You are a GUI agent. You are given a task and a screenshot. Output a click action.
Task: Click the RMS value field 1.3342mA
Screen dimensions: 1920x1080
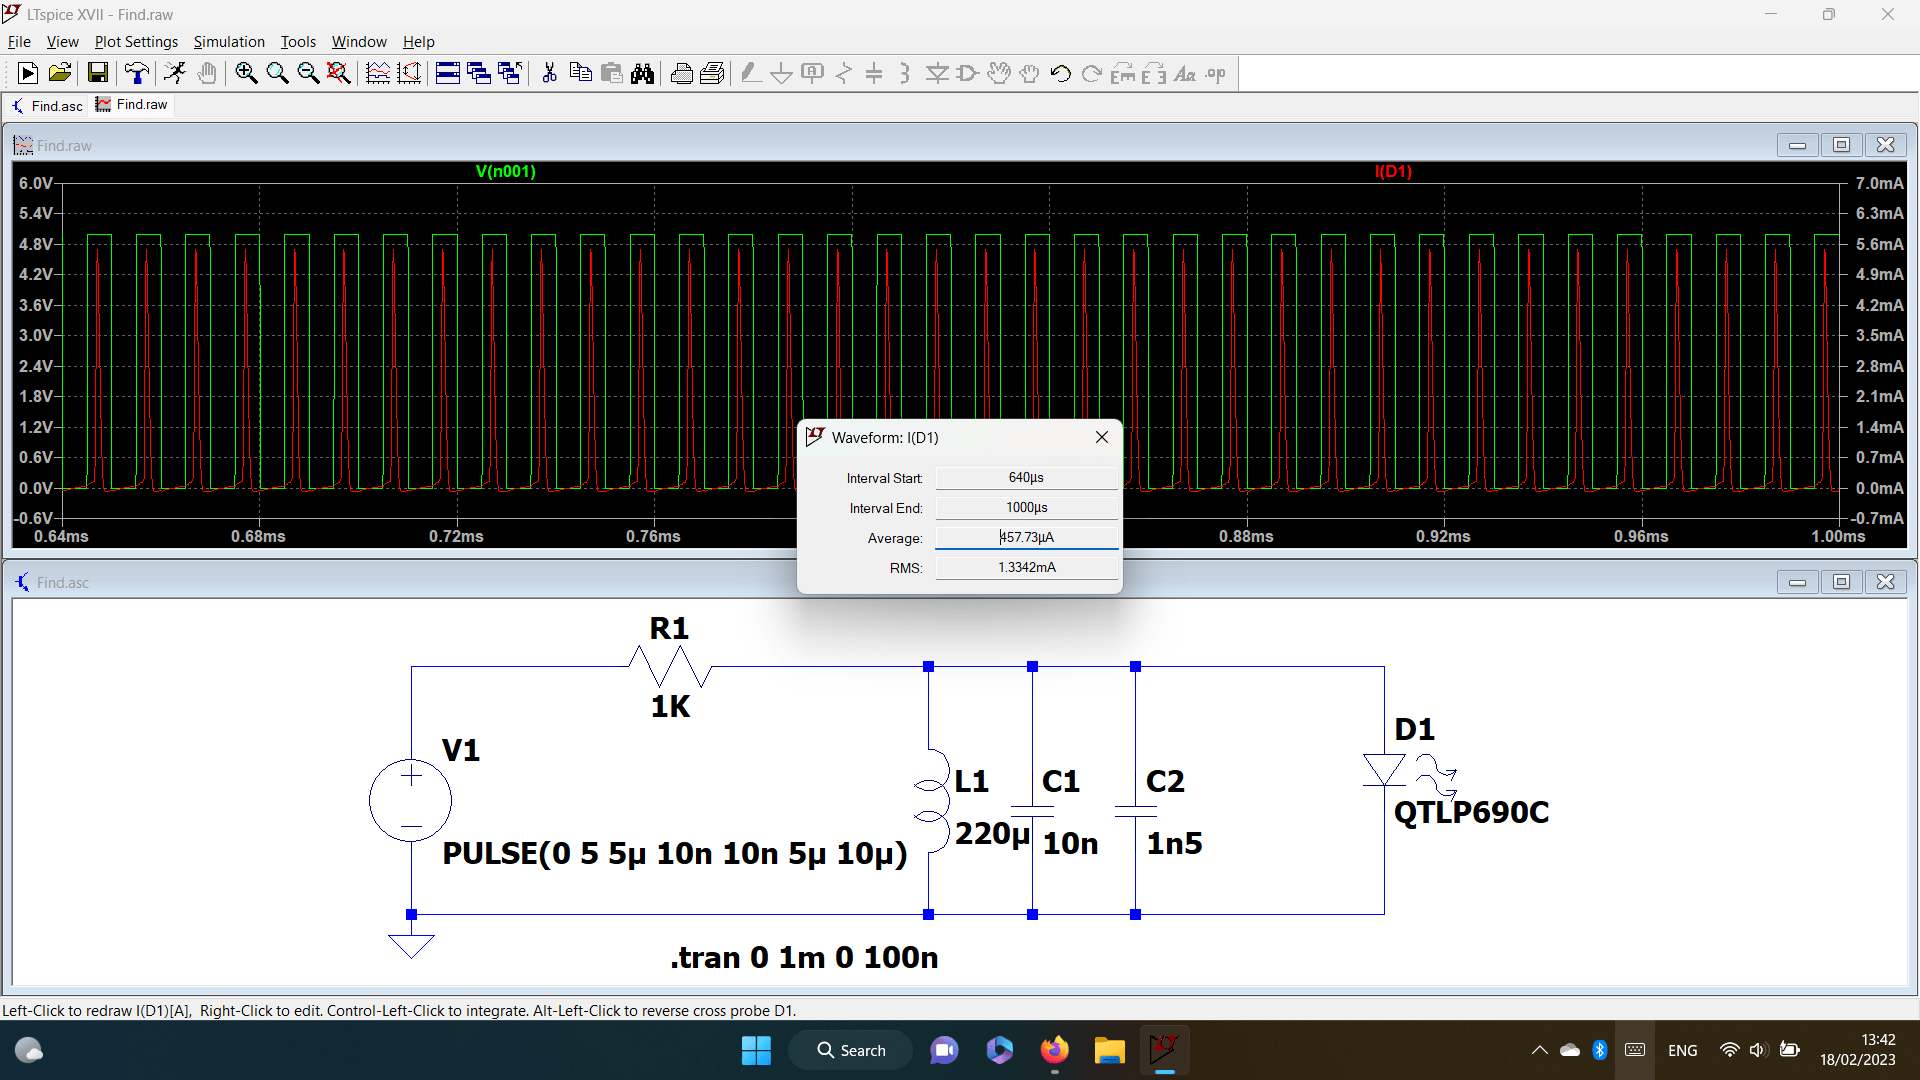tap(1027, 568)
